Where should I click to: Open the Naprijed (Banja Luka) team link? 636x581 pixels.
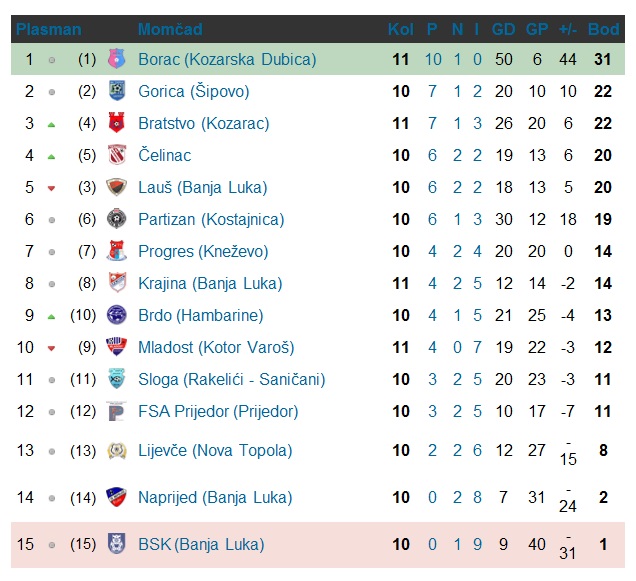(213, 498)
